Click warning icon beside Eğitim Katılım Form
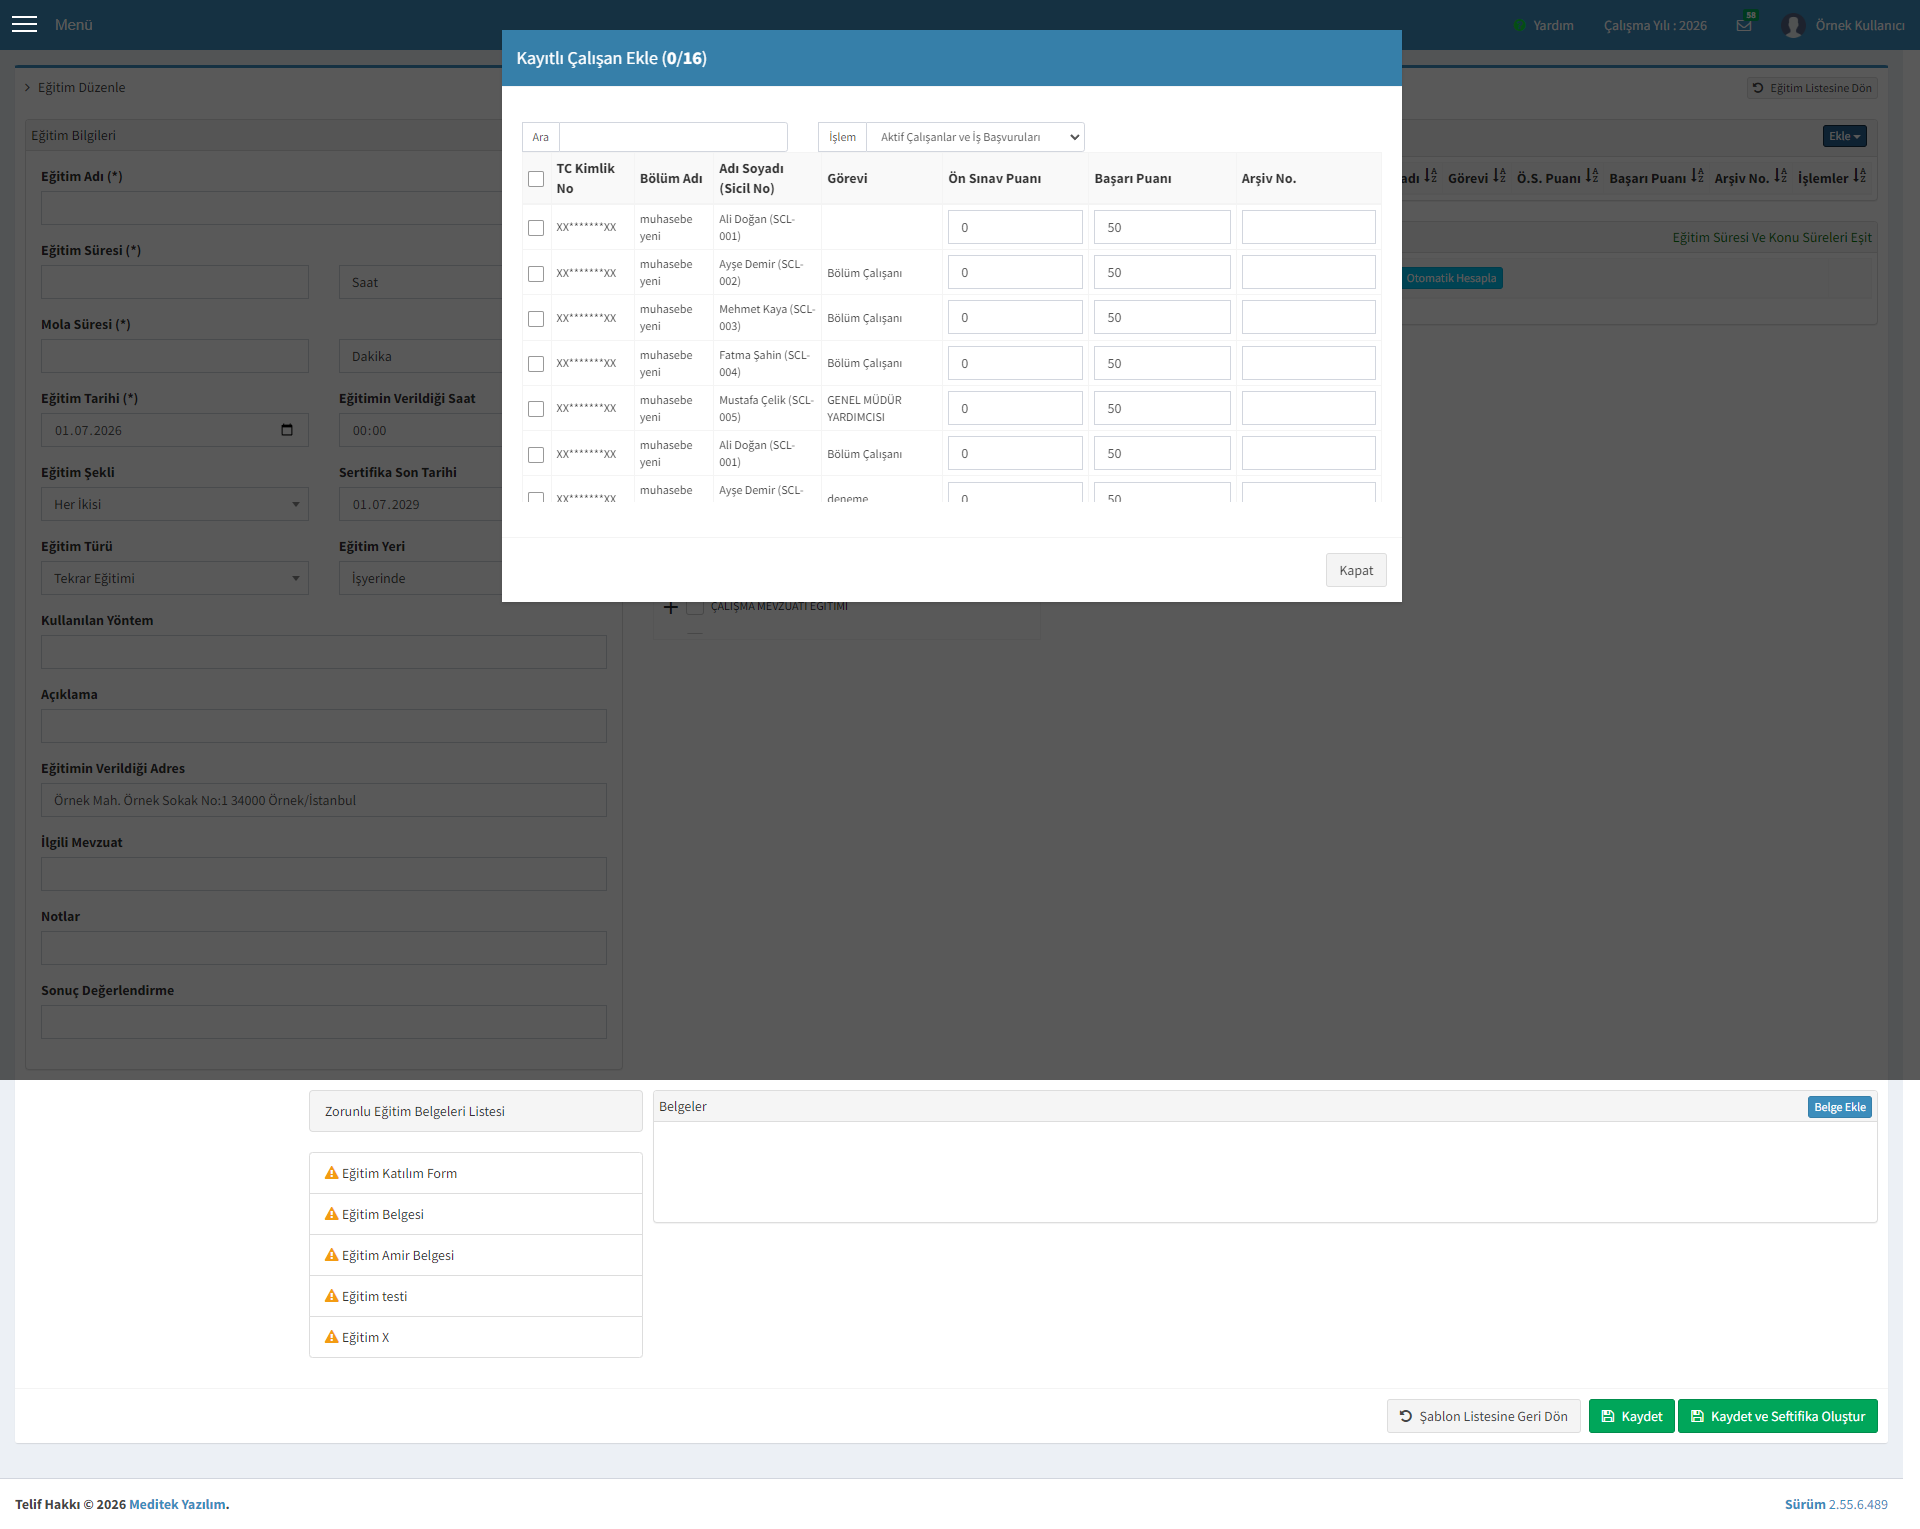1920x1529 pixels. [331, 1173]
